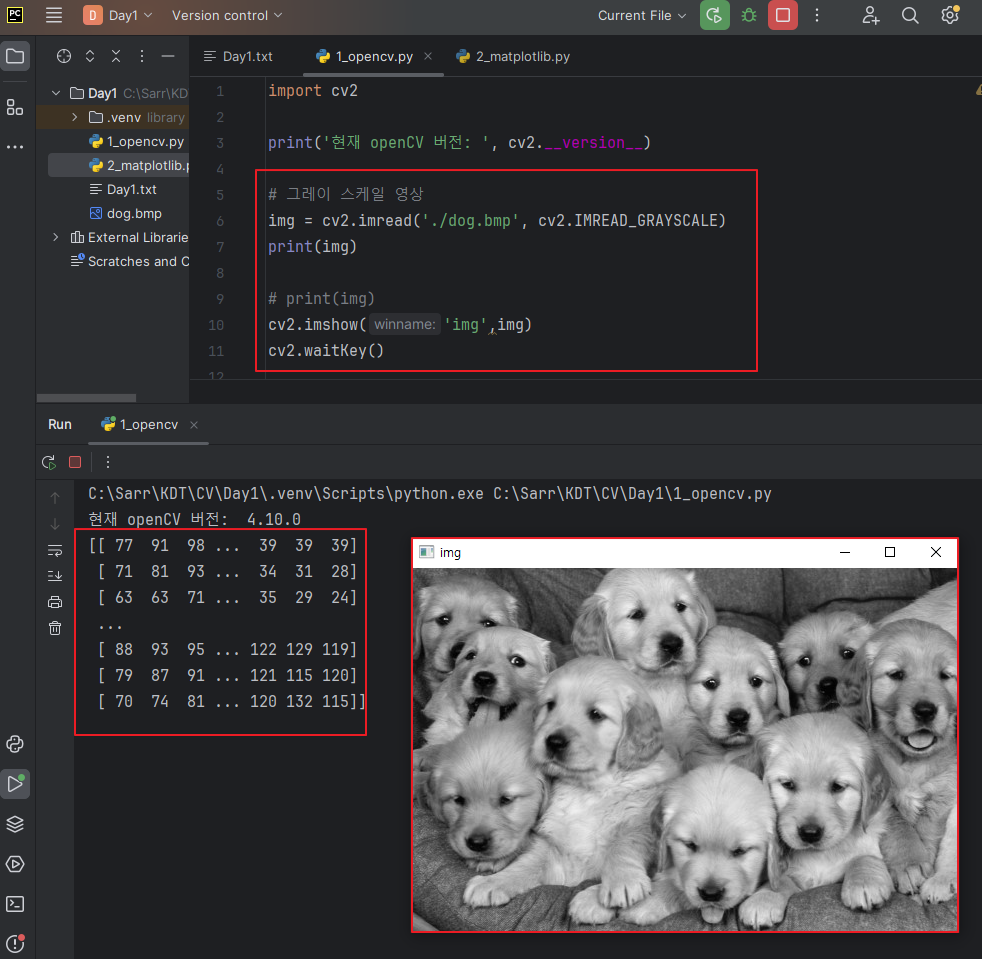Image resolution: width=982 pixels, height=959 pixels.
Task: Click Collapse All in the project panel
Action: coord(116,56)
